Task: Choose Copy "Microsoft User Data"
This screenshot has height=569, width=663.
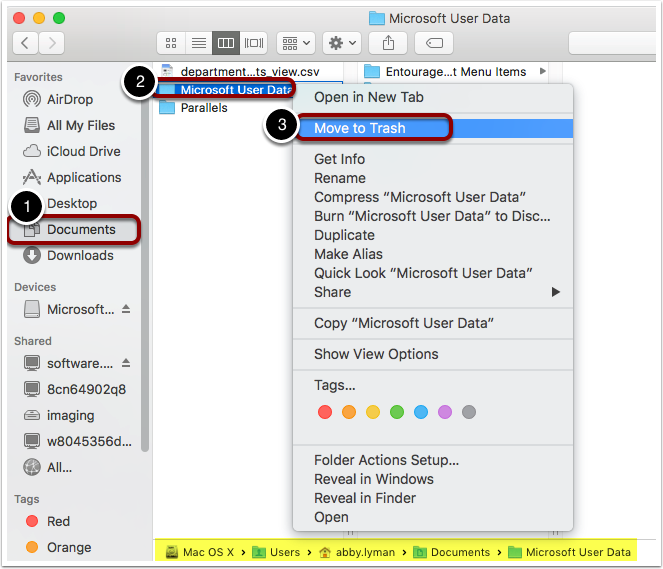Action: (433, 323)
